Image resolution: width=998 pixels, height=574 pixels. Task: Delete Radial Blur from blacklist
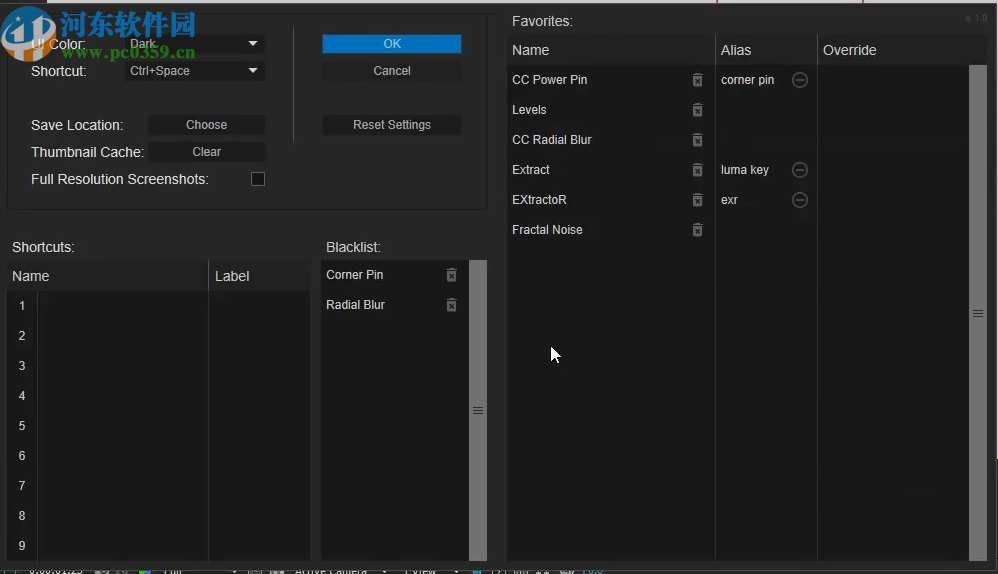pos(451,305)
